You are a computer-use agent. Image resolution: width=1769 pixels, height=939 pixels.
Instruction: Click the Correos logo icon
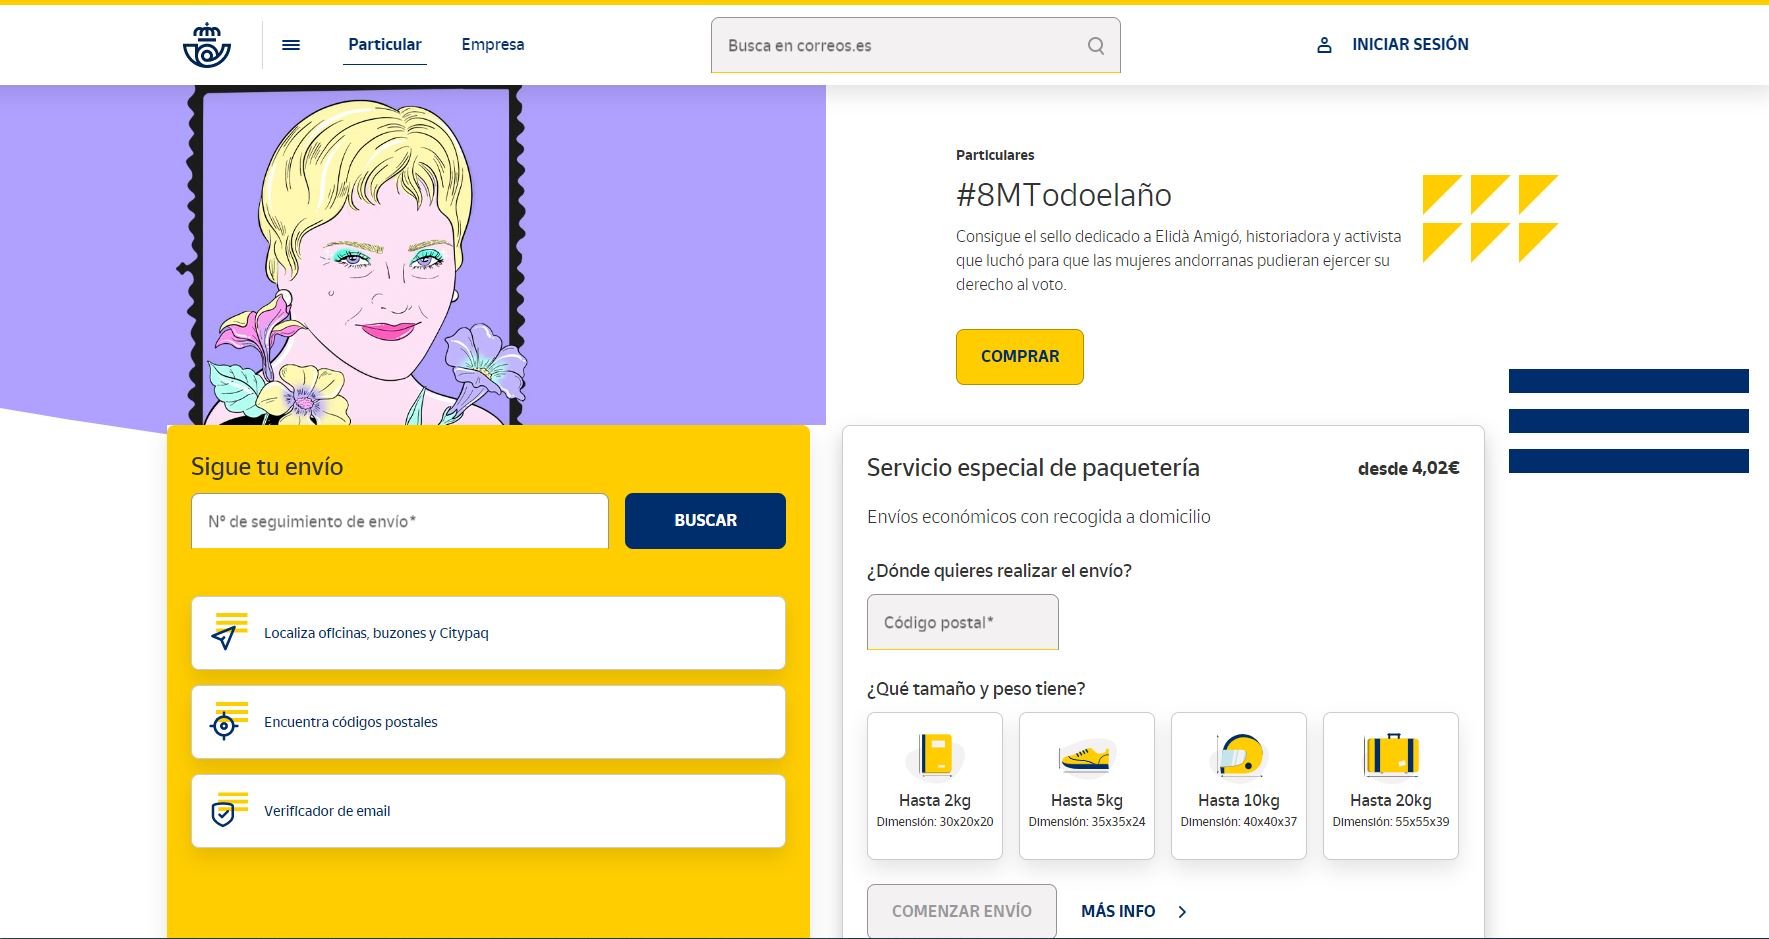207,45
